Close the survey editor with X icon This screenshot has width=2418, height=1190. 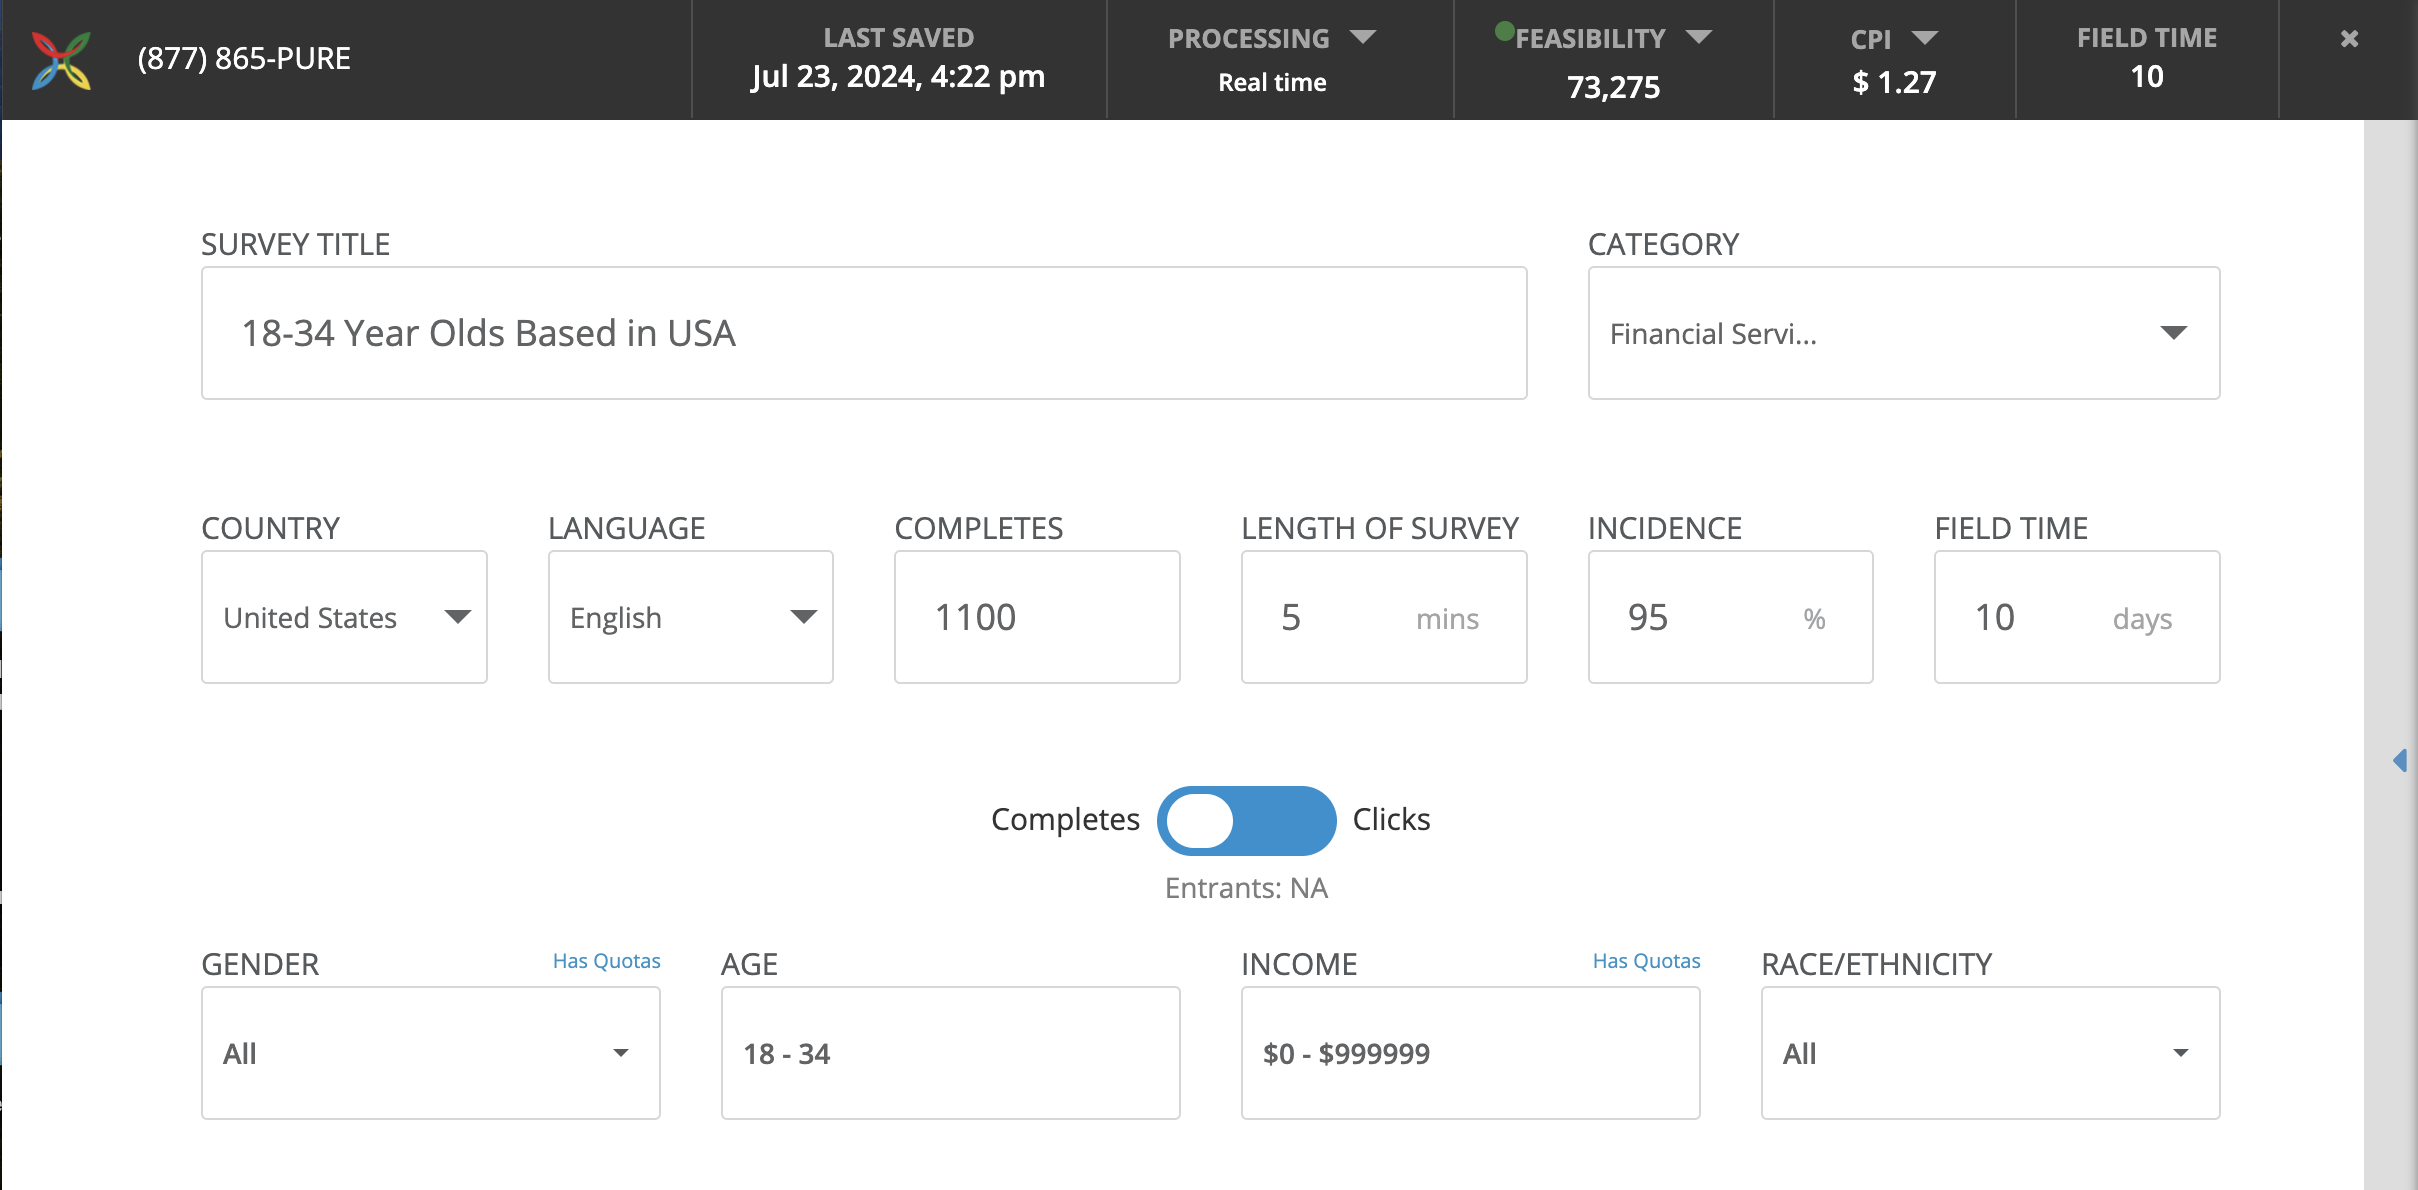2349,39
